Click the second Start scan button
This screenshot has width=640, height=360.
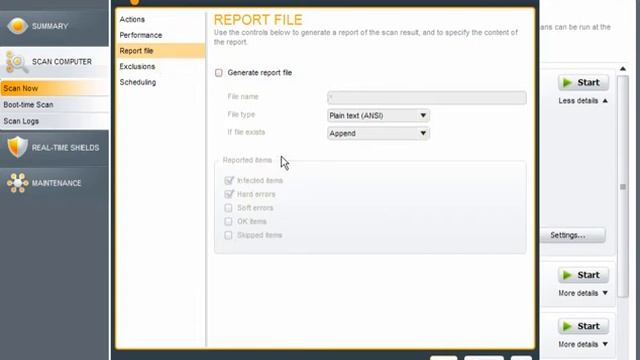point(583,275)
